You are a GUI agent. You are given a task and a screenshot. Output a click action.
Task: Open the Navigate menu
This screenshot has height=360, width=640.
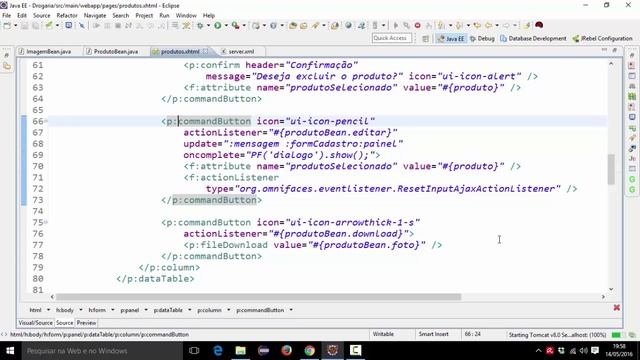[x=95, y=16]
